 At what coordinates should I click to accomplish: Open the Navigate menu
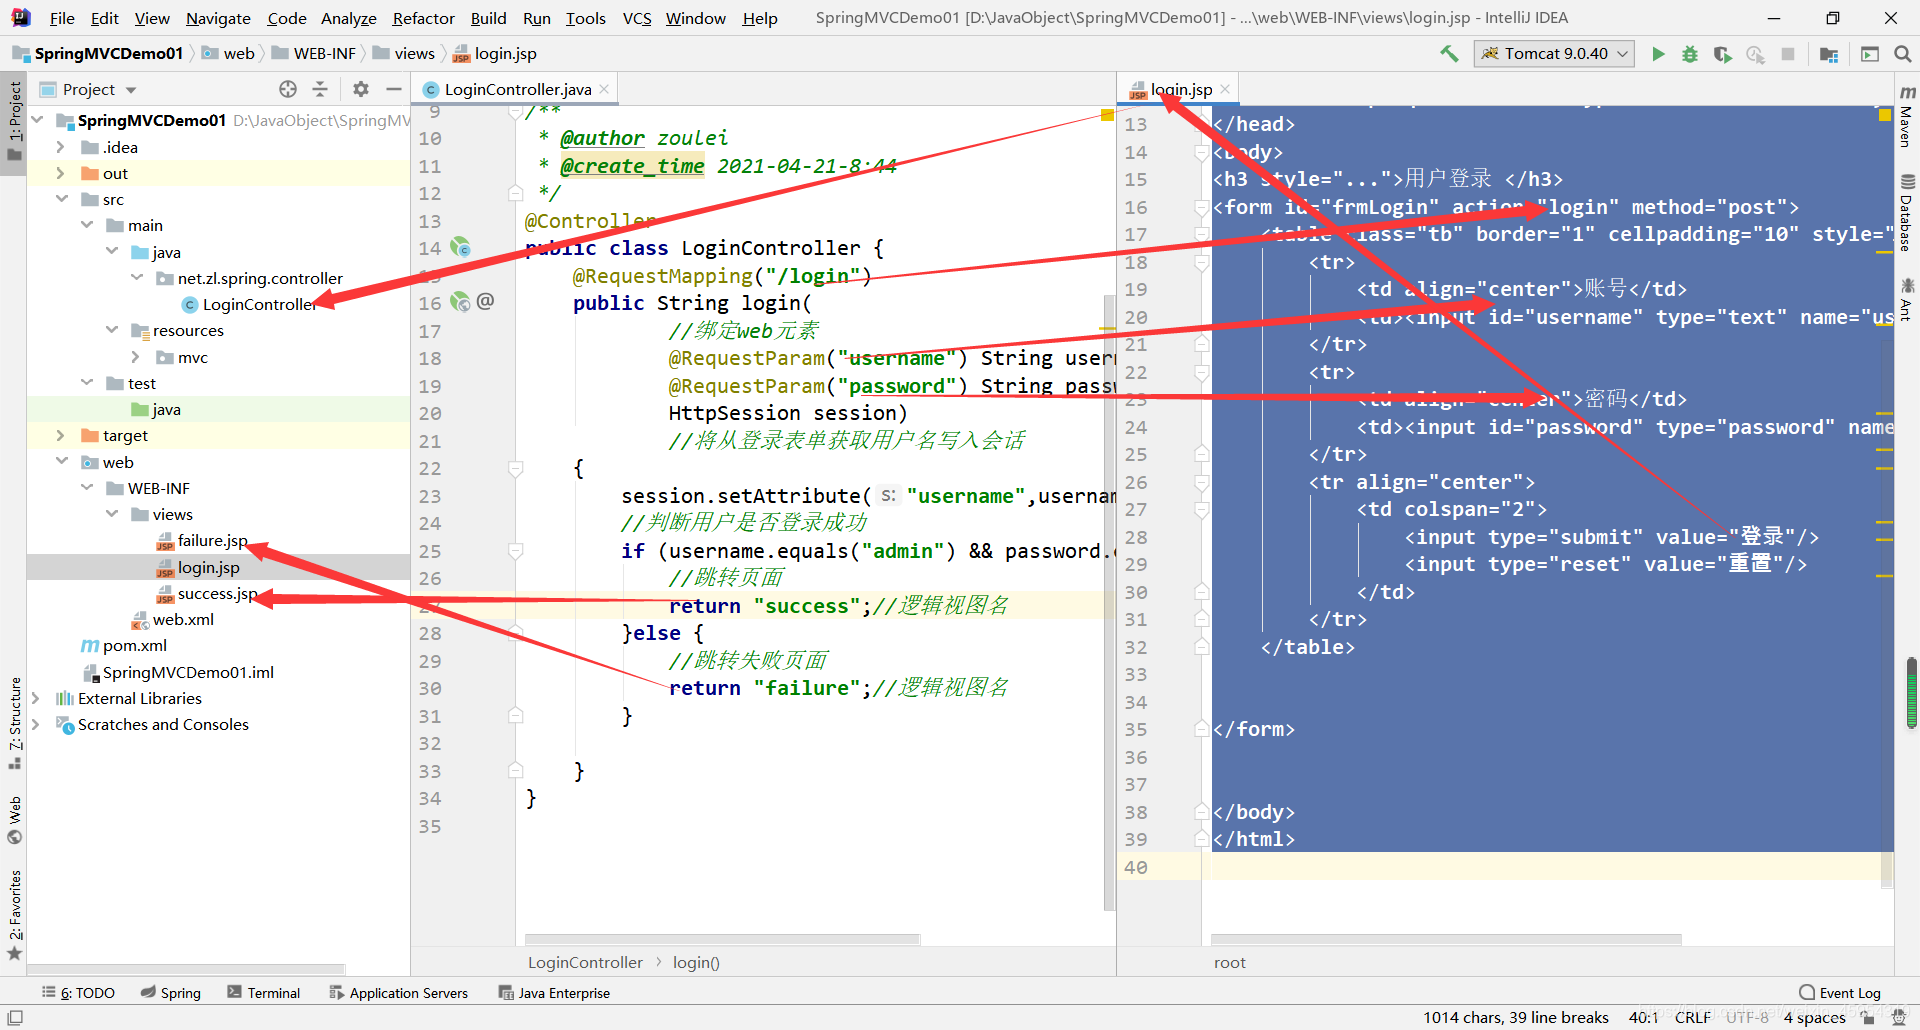[218, 18]
